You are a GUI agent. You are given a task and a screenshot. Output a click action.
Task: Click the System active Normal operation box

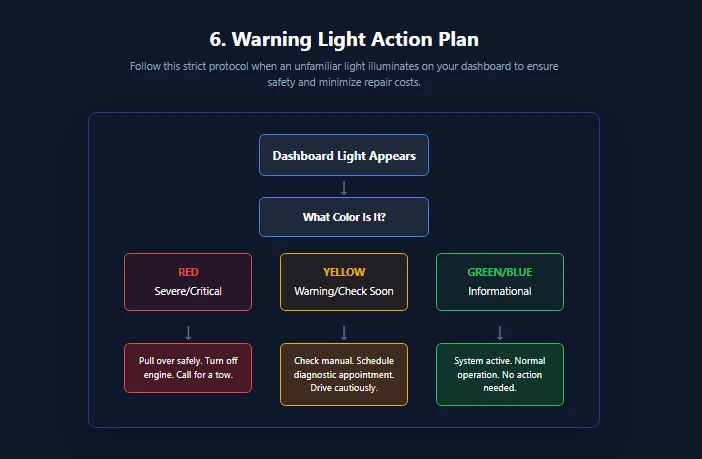[500, 374]
